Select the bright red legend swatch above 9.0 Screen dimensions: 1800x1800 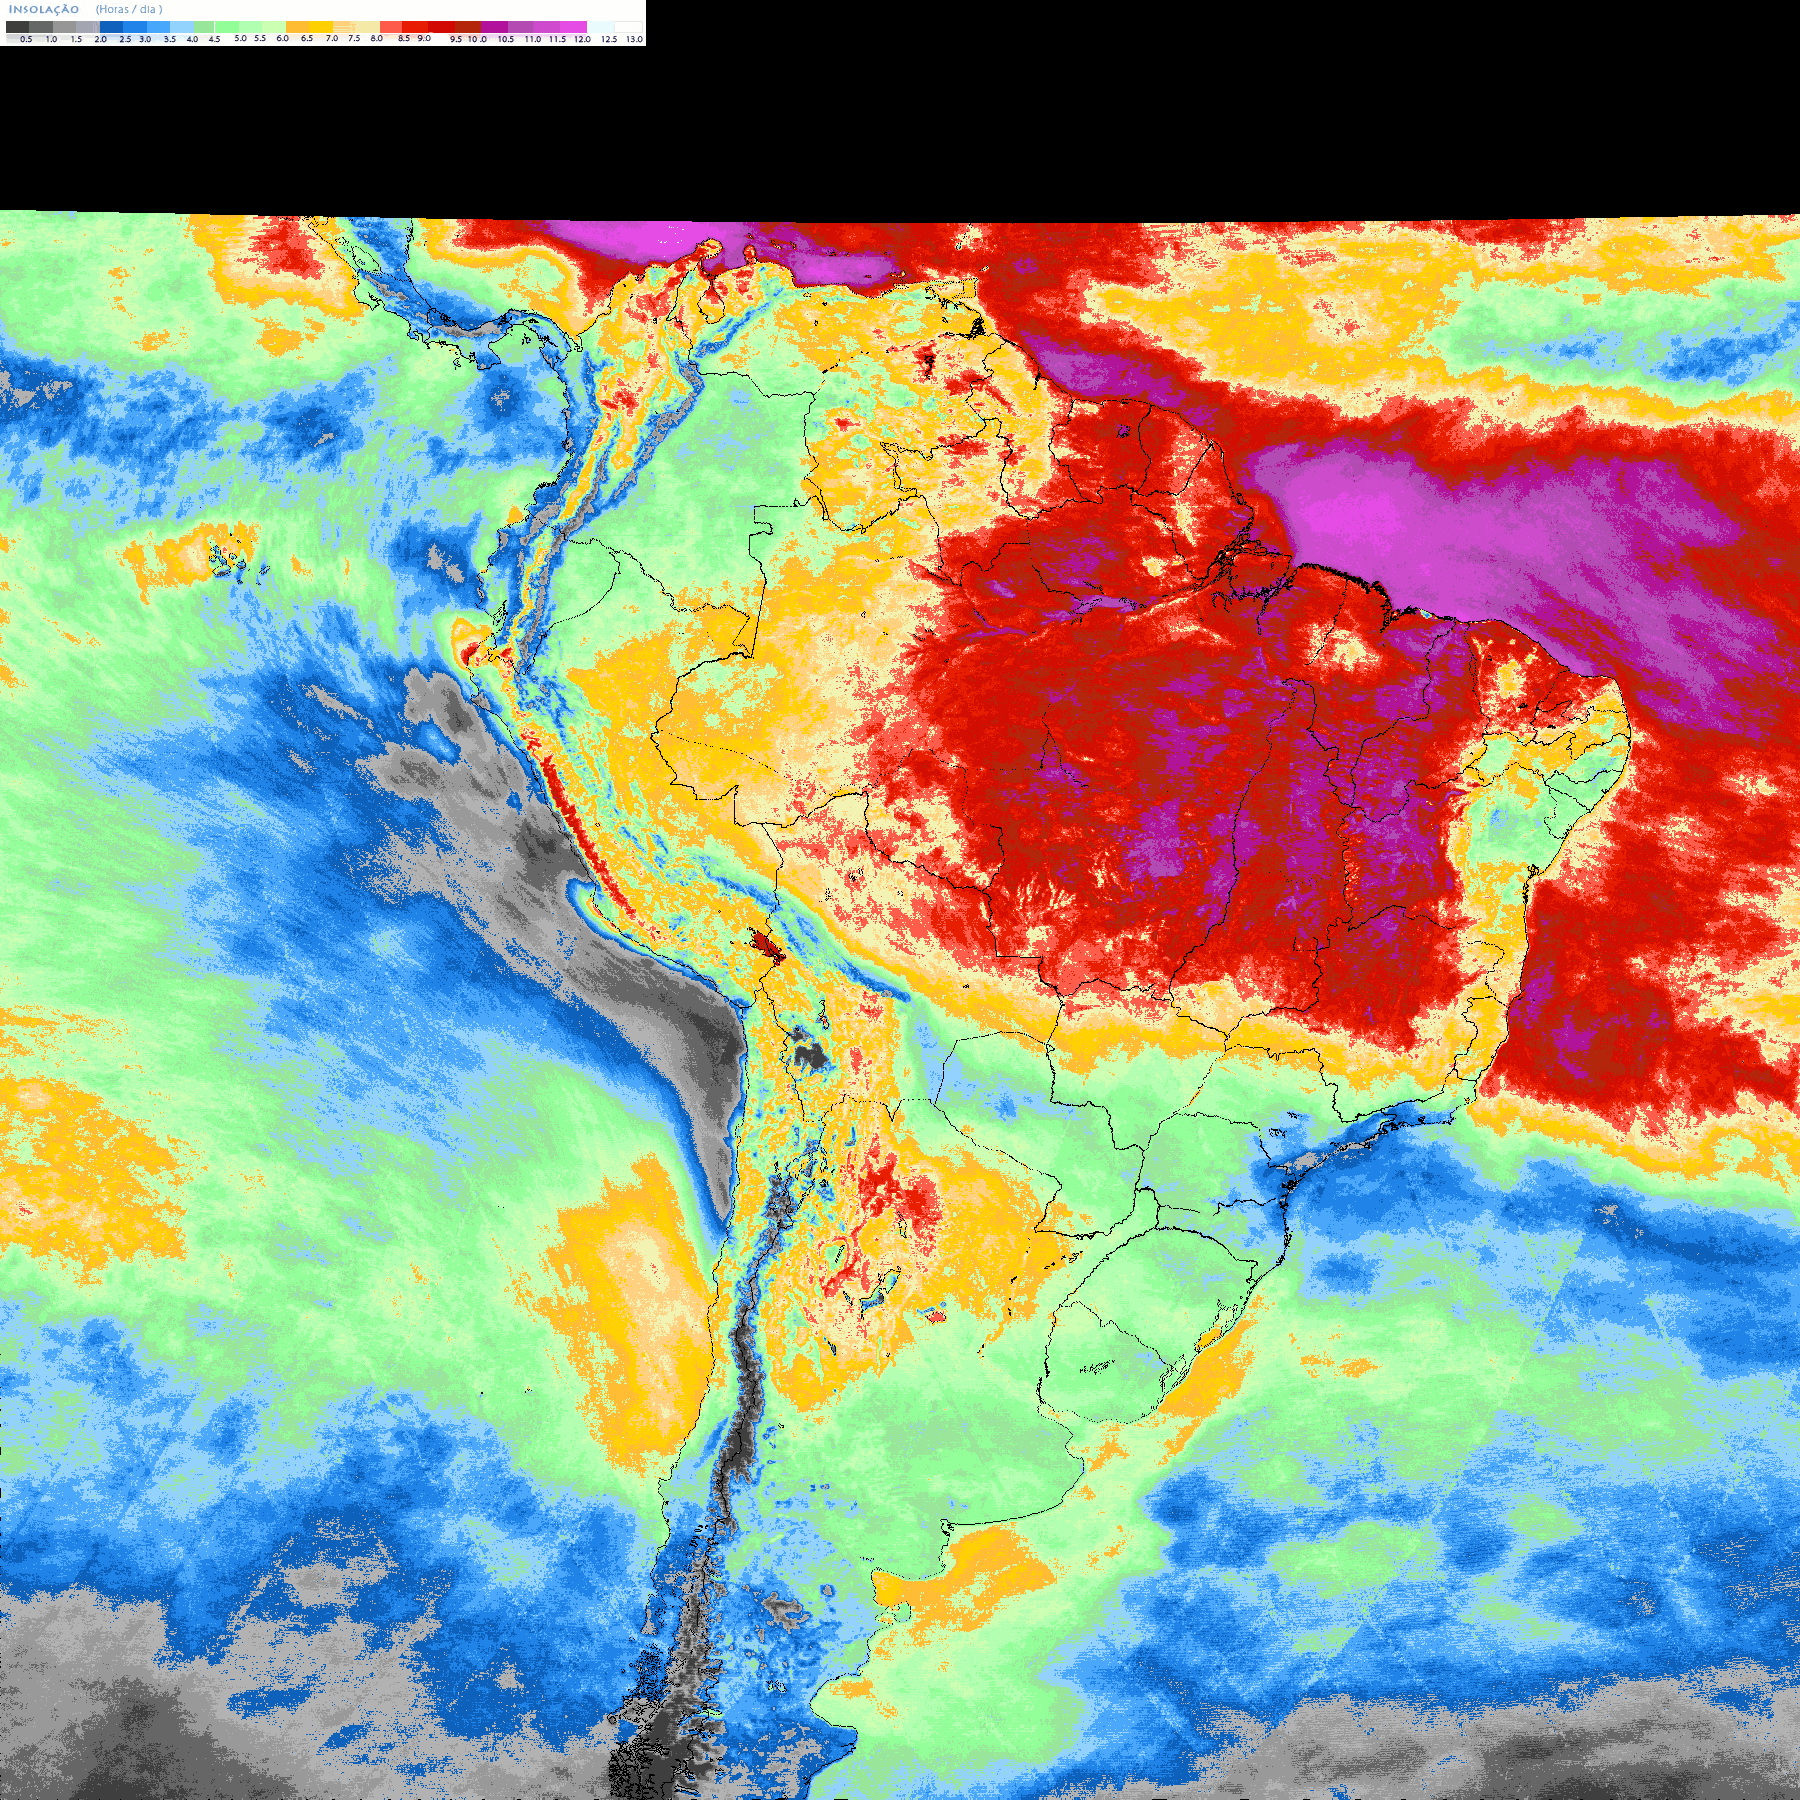click(x=415, y=27)
